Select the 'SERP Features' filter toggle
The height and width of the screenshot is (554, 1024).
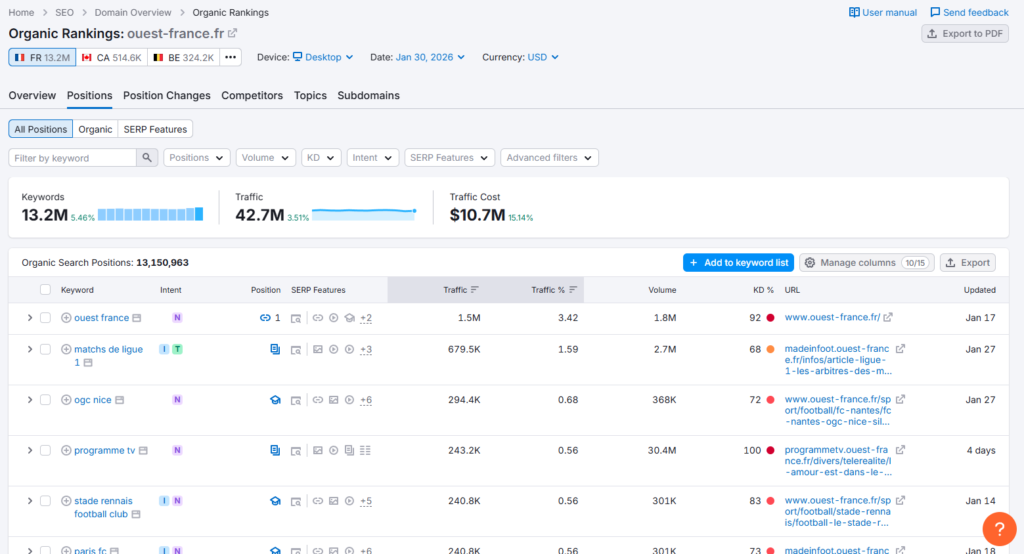pyautogui.click(x=155, y=129)
